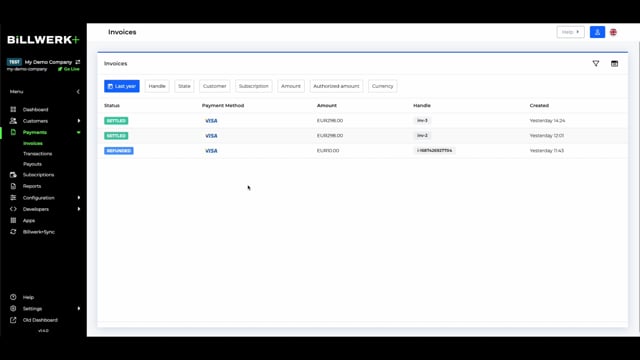The image size is (640, 360).
Task: Open the Apps grid icon
Action: pos(13,220)
